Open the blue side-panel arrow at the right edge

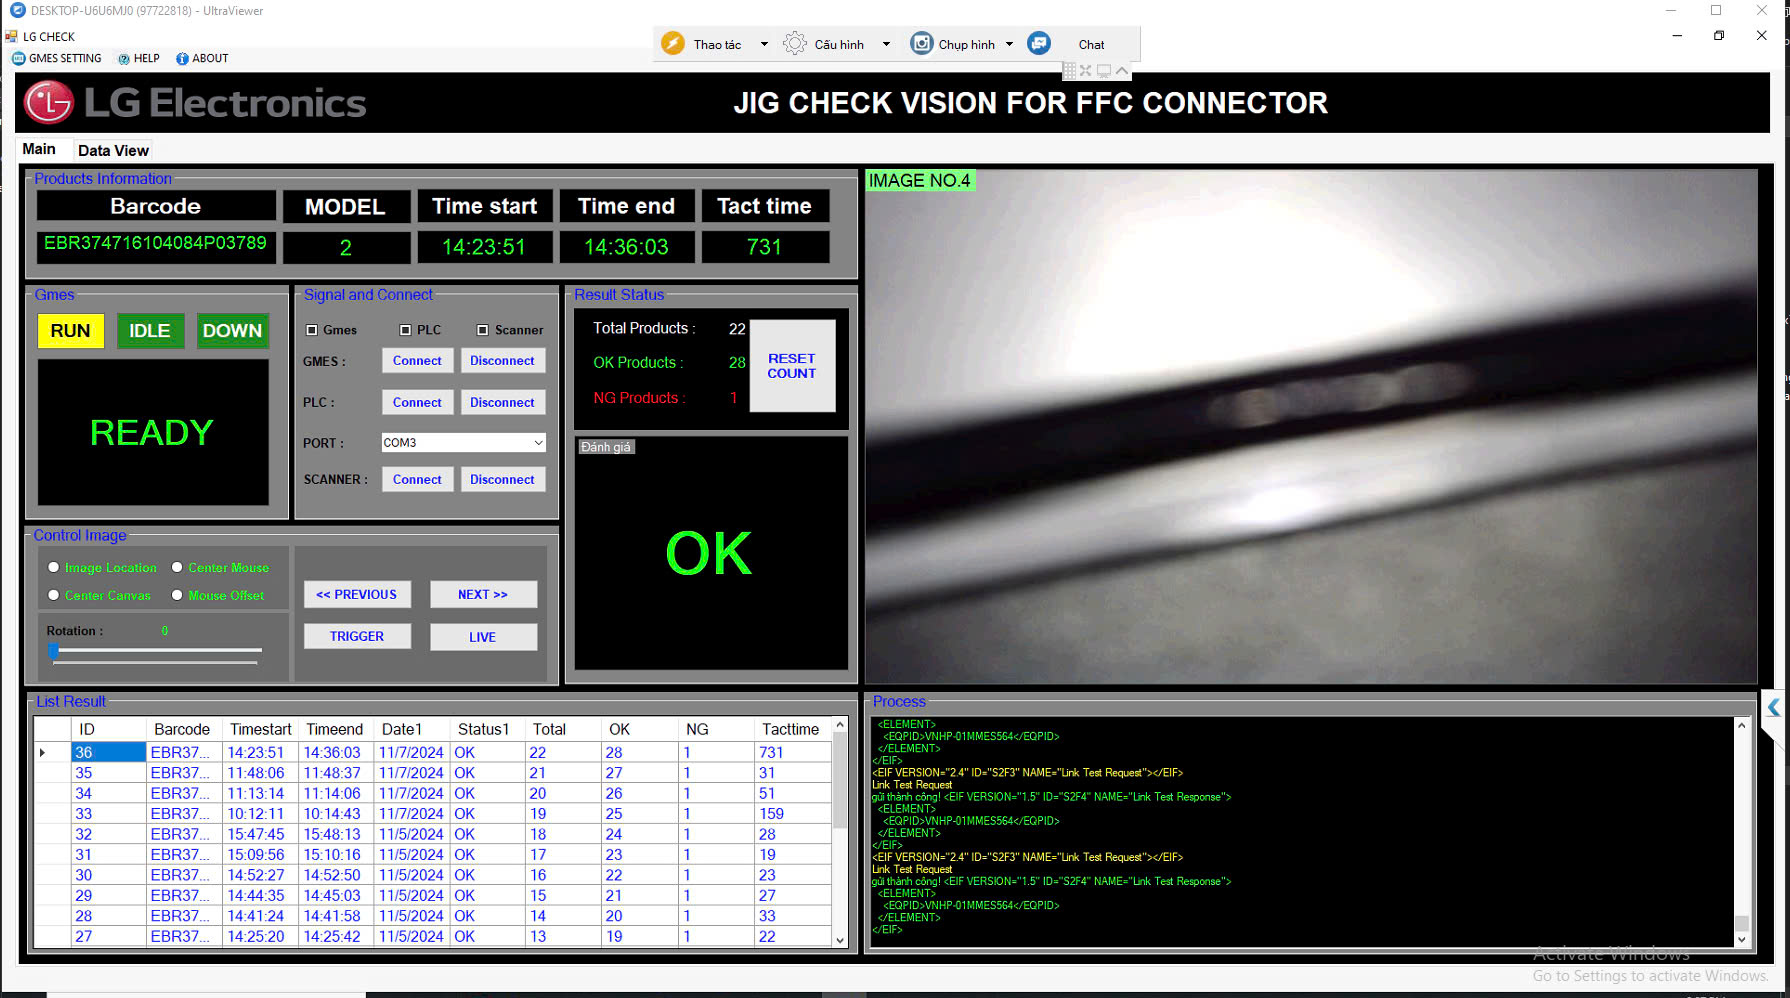1773,707
